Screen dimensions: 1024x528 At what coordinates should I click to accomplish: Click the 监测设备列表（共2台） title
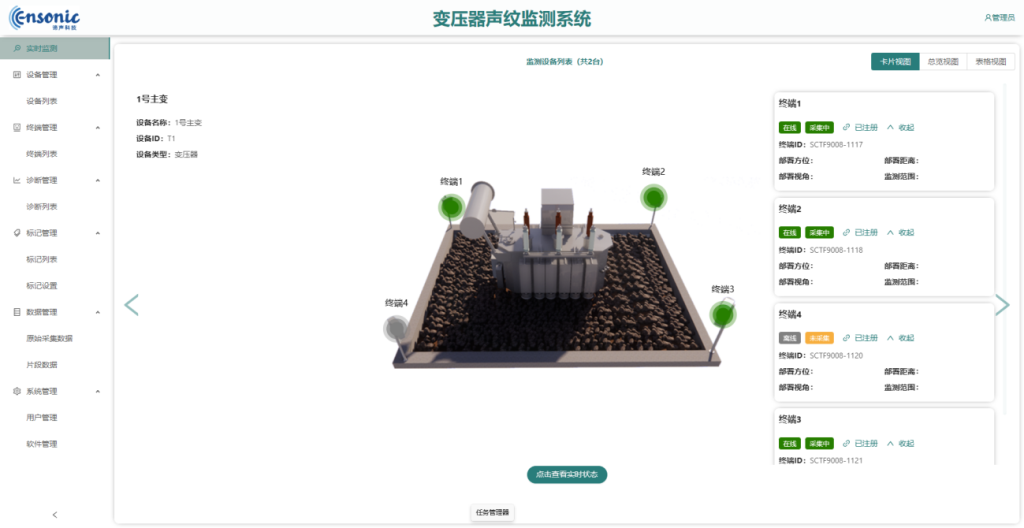pyautogui.click(x=564, y=61)
